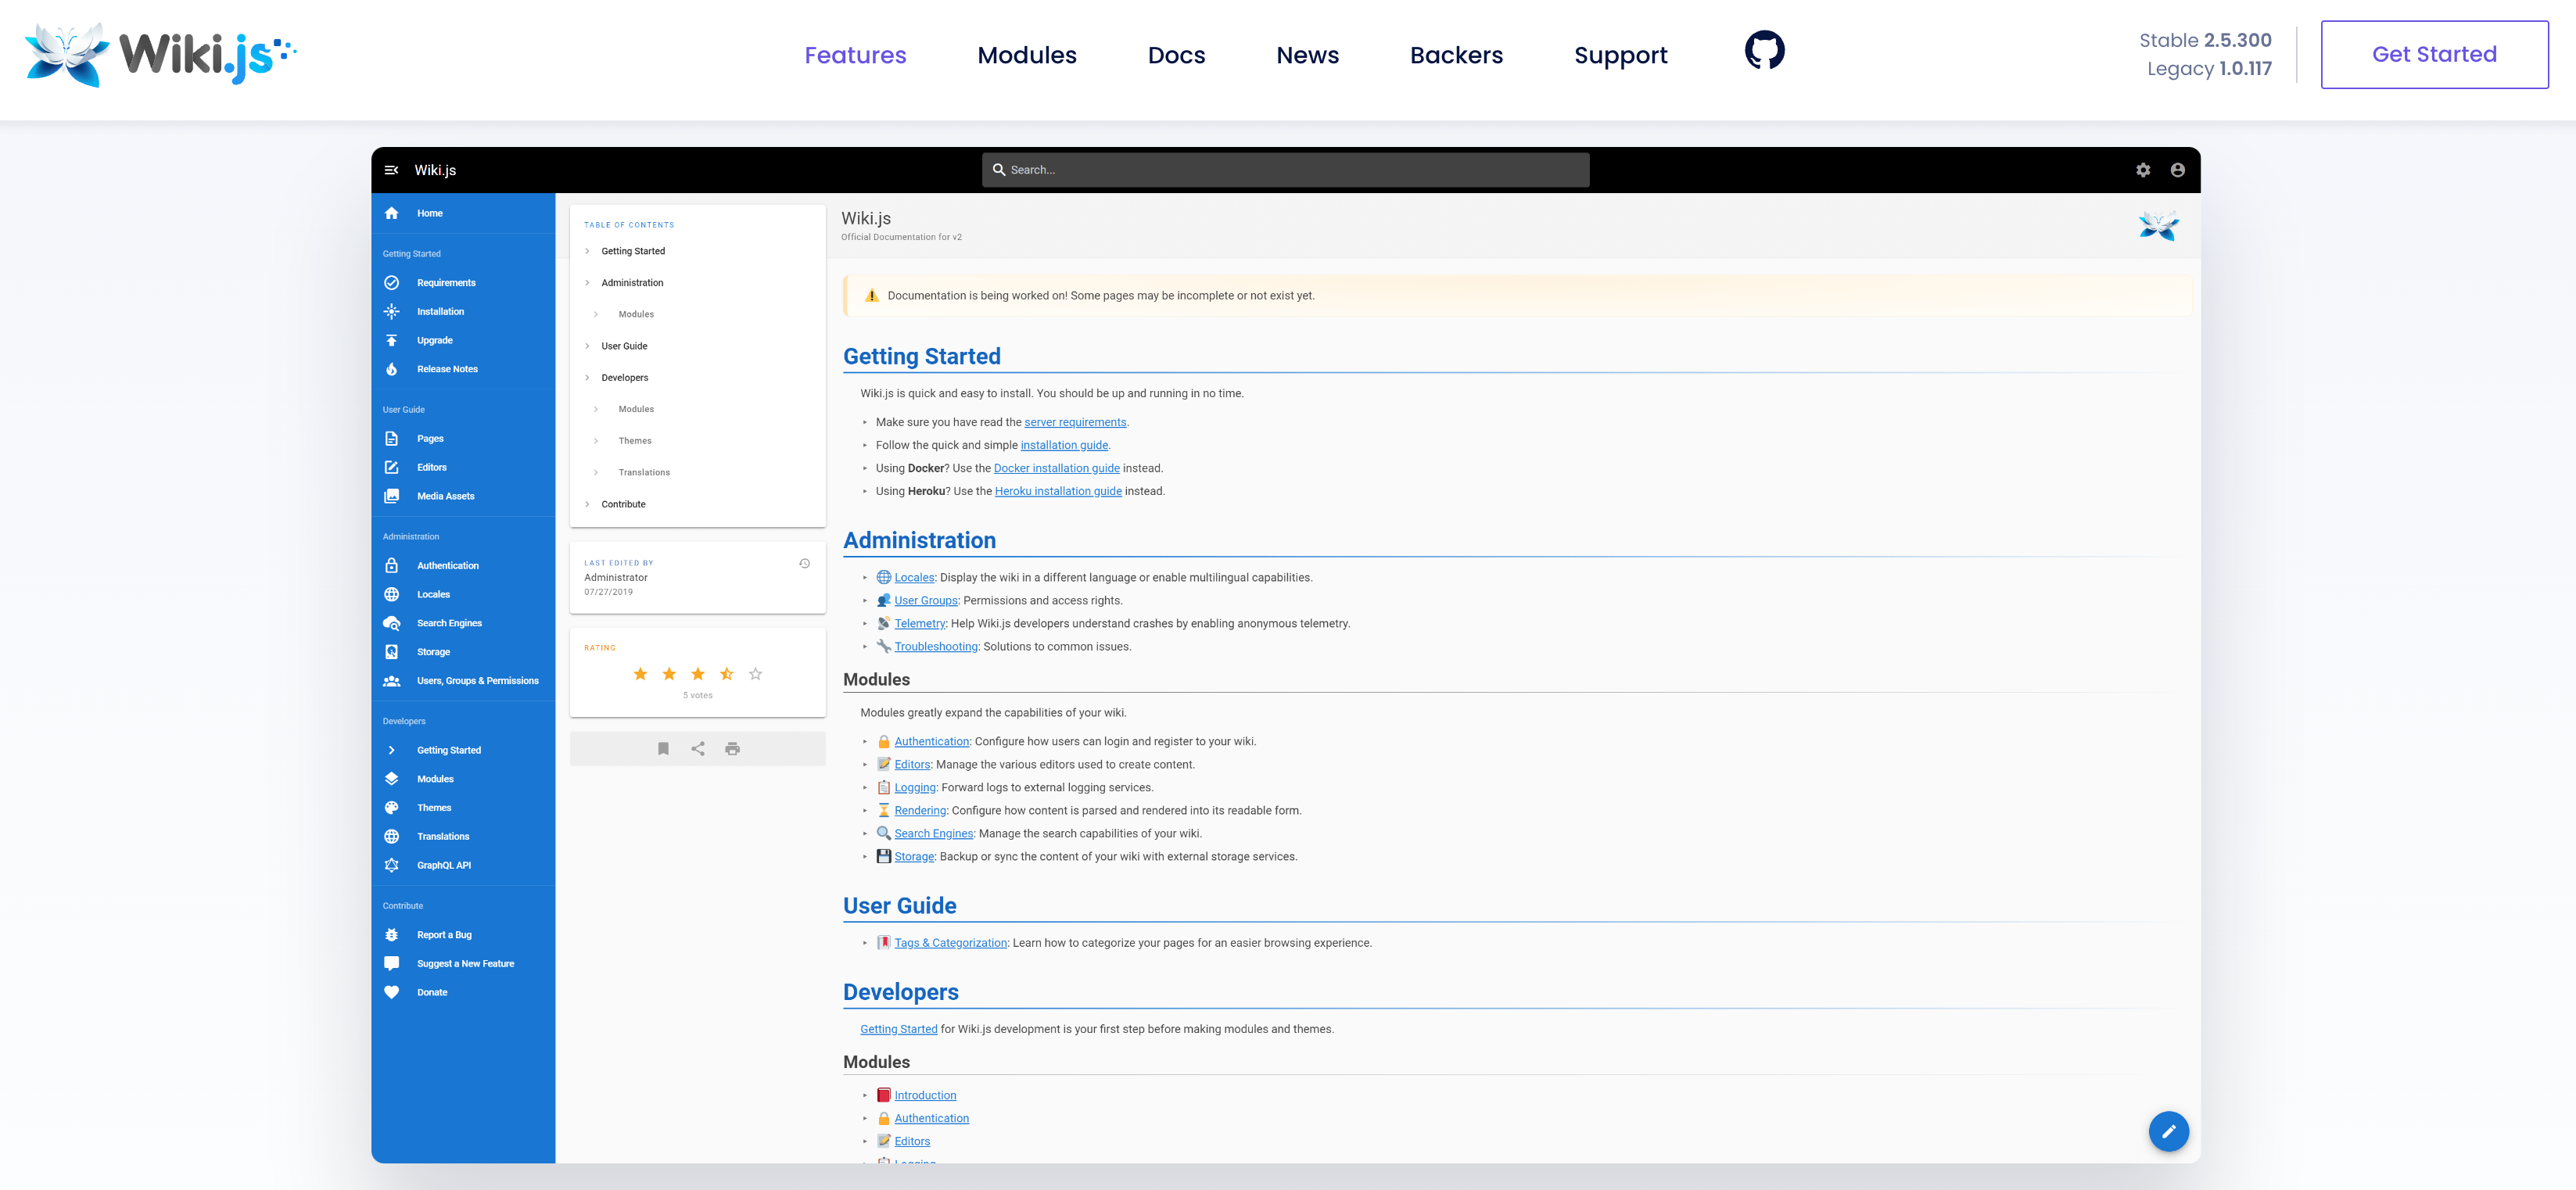Click the Release Notes flame icon

(391, 369)
